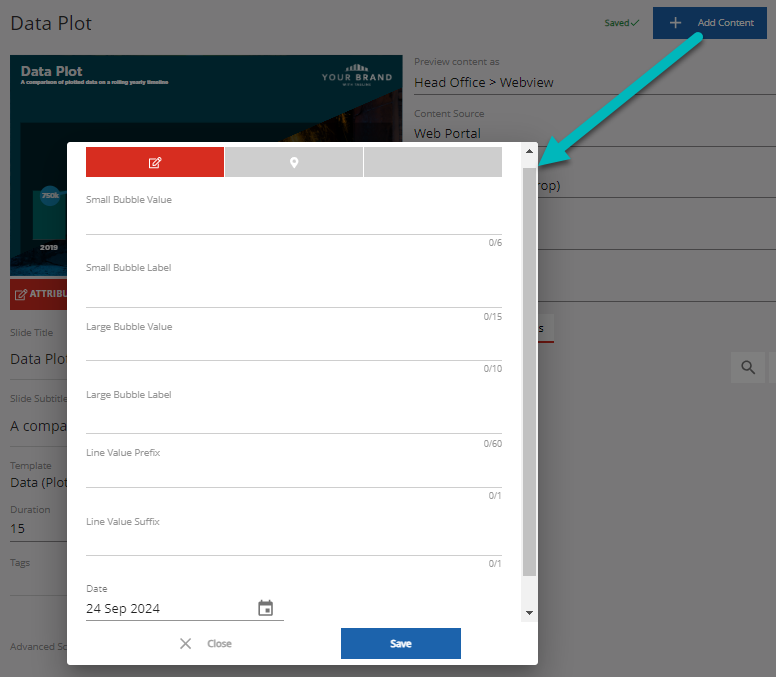Click the Slide Subtitle field
This screenshot has width=776, height=677.
click(x=39, y=426)
